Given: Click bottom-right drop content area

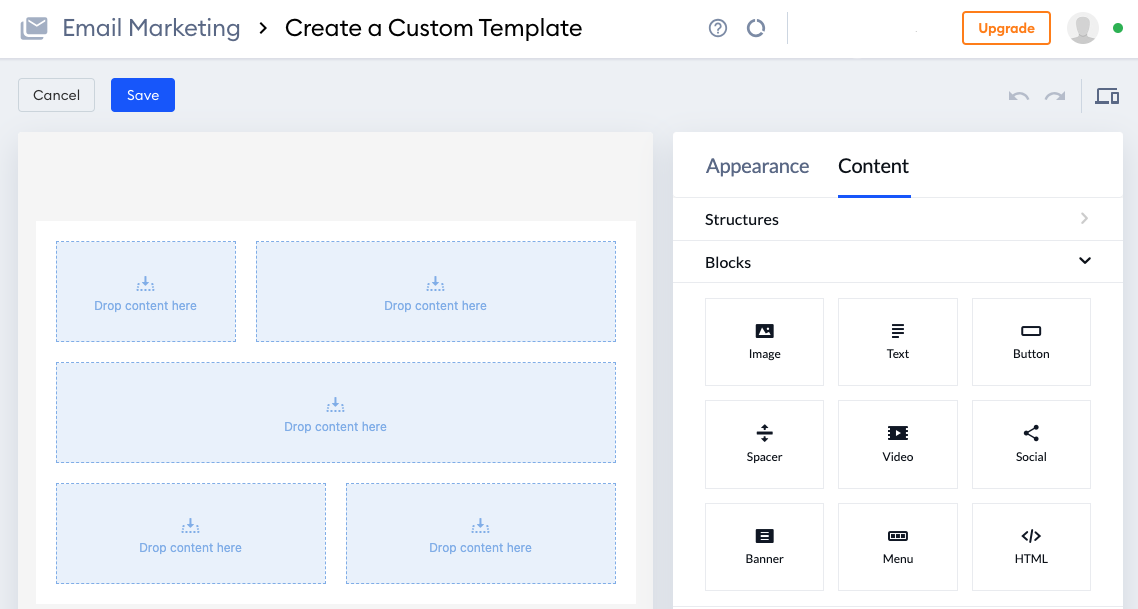Looking at the screenshot, I should tap(480, 534).
